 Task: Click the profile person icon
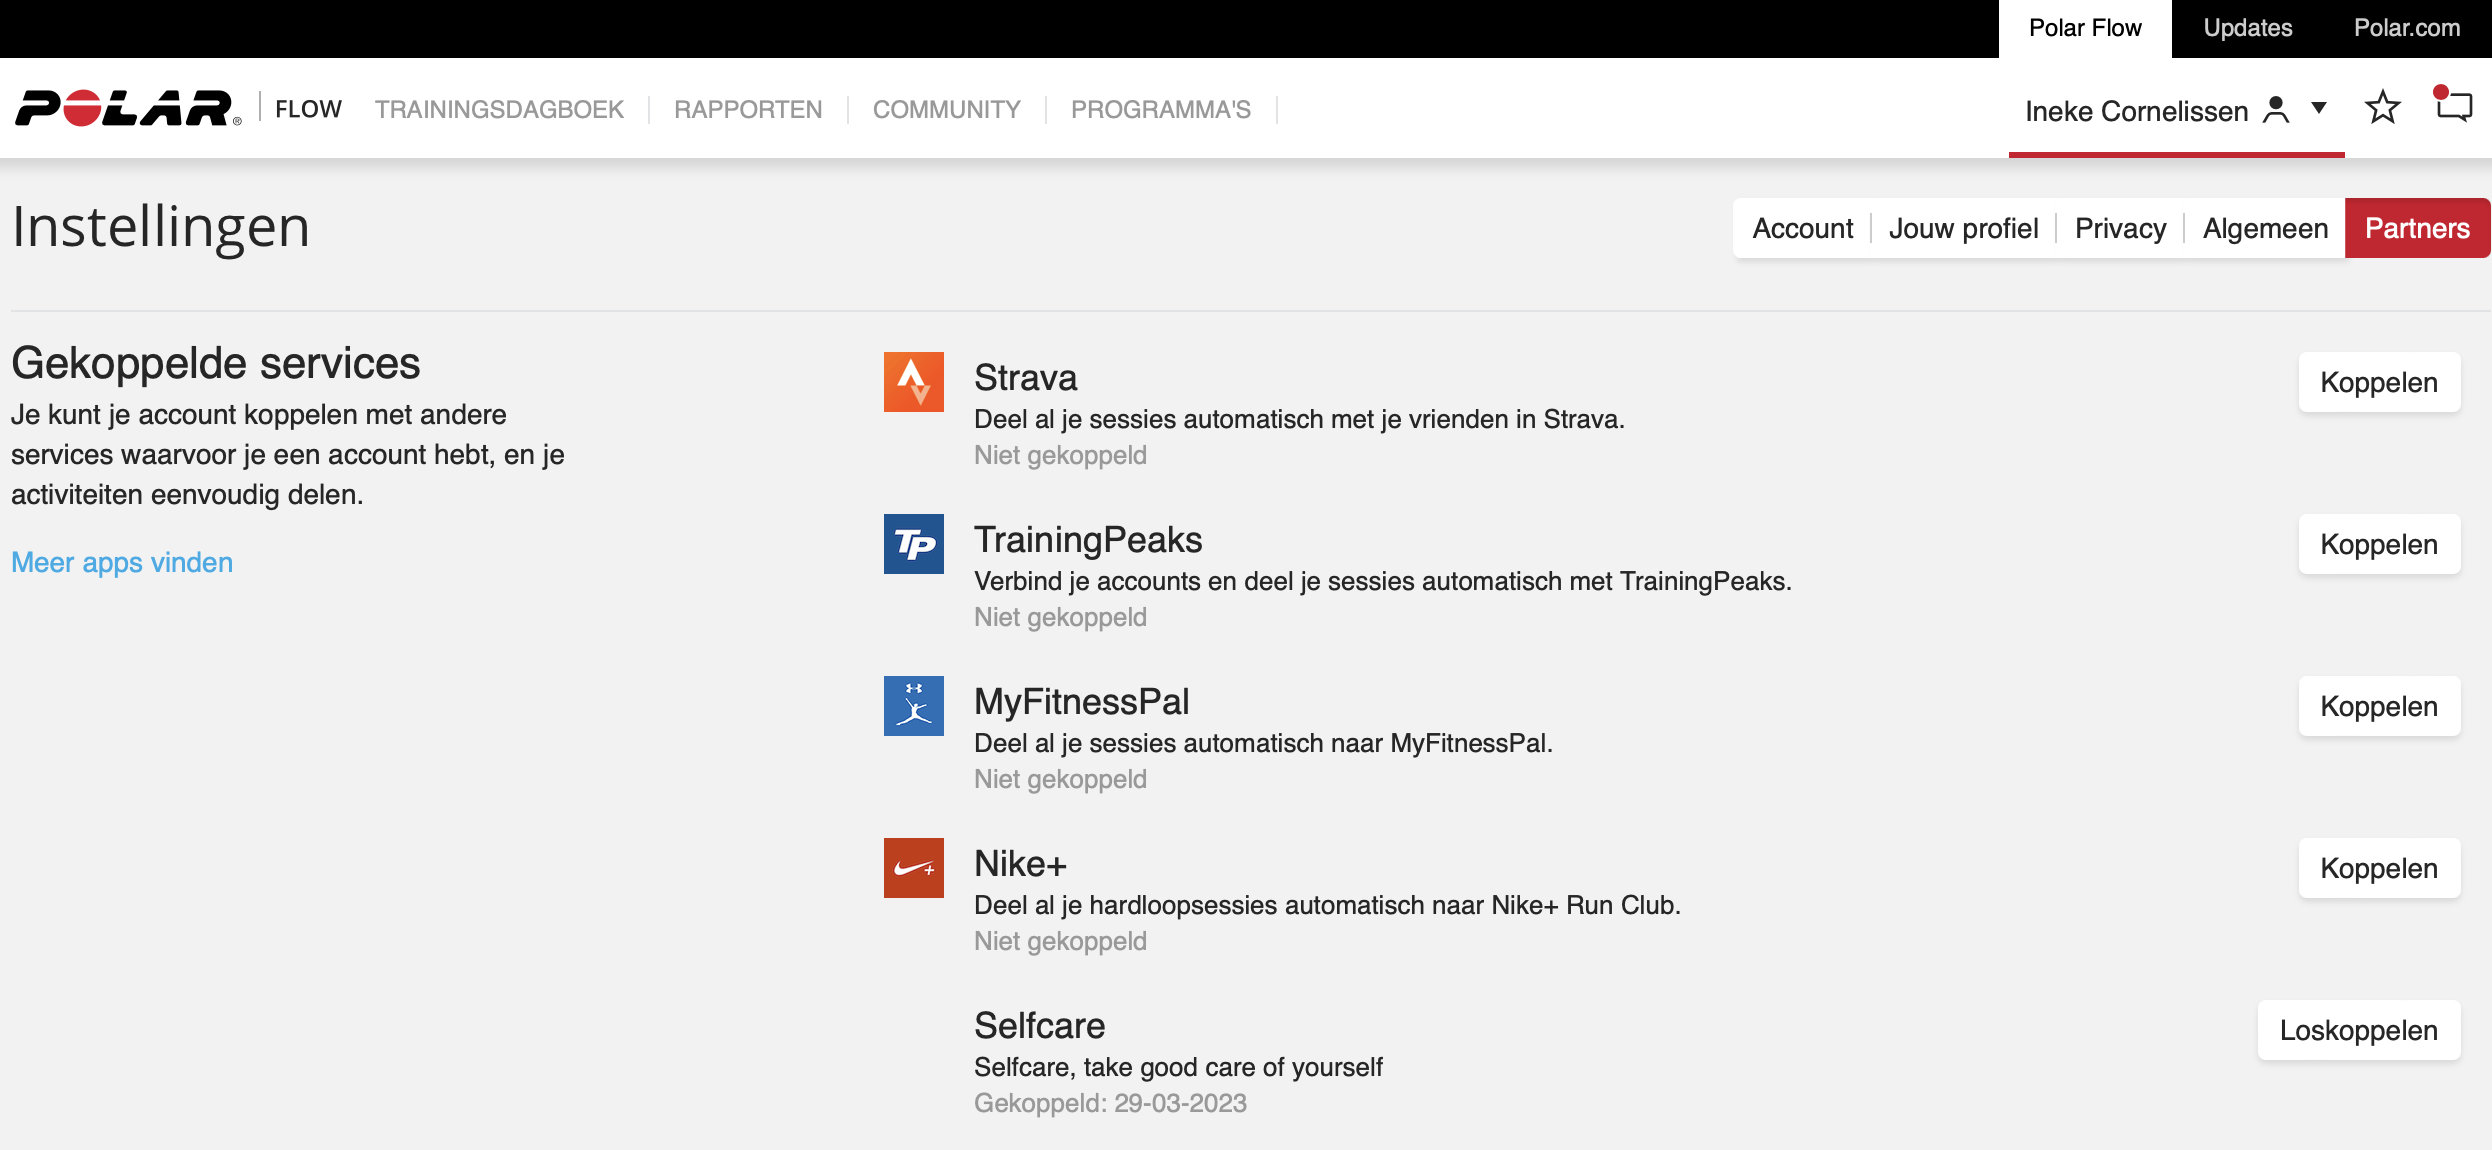pos(2274,109)
